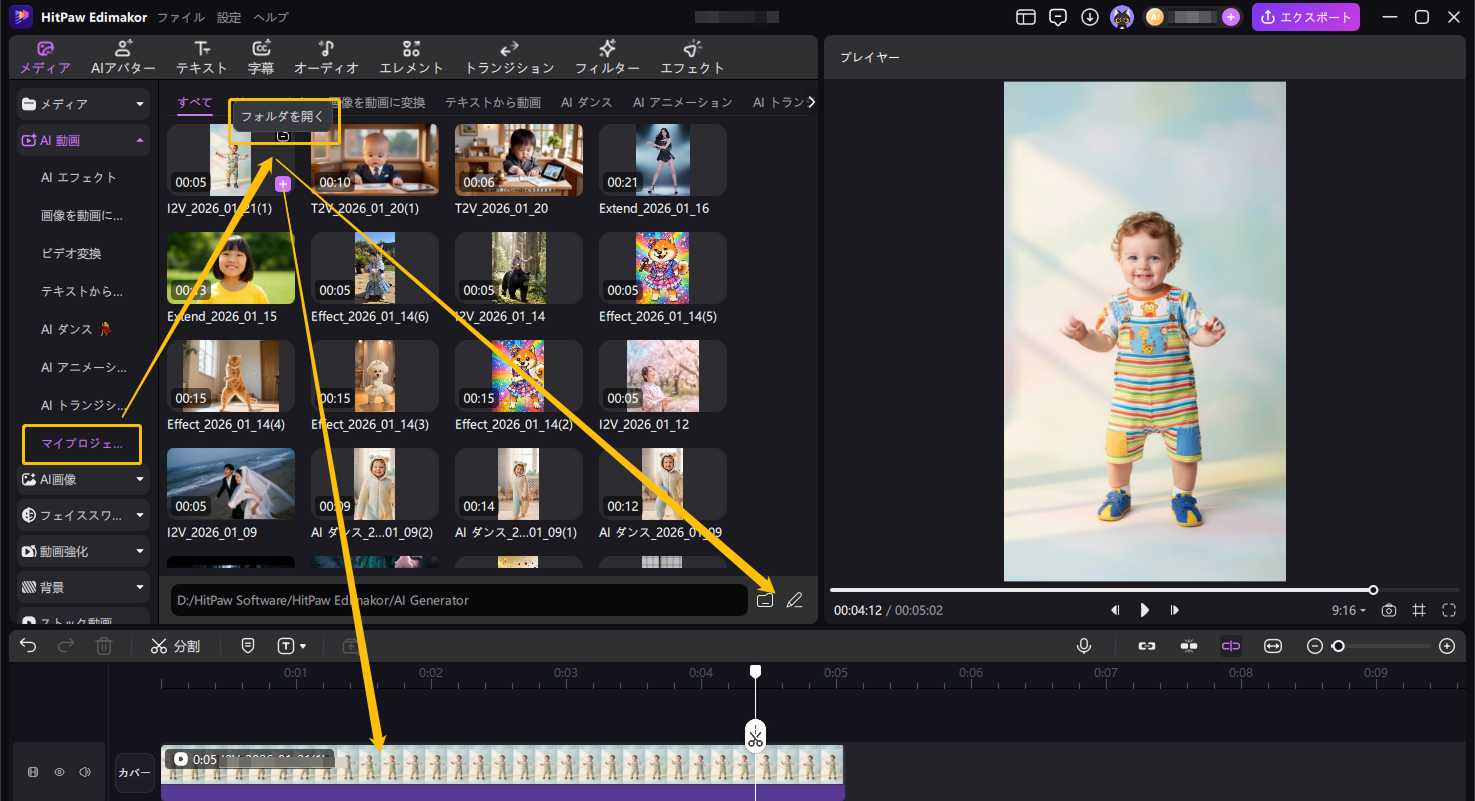Mute the video track speaker icon

pyautogui.click(x=85, y=772)
